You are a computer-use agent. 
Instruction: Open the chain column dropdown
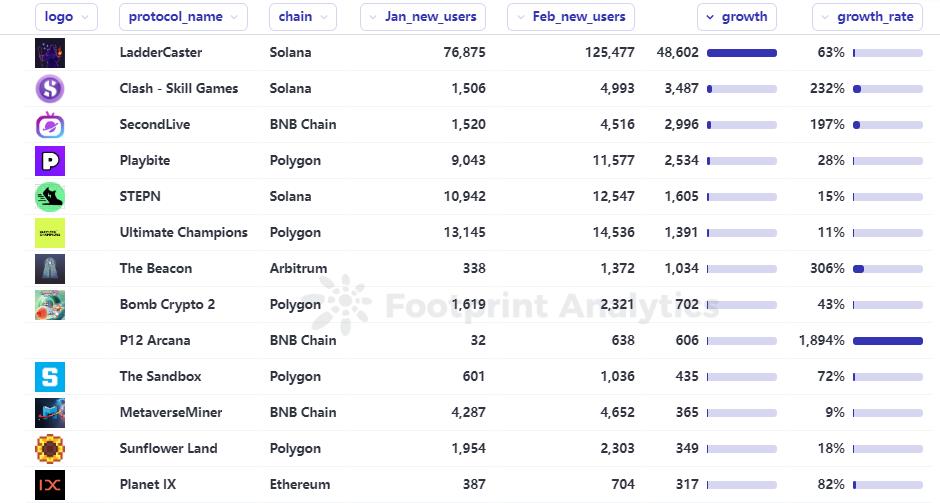(302, 17)
